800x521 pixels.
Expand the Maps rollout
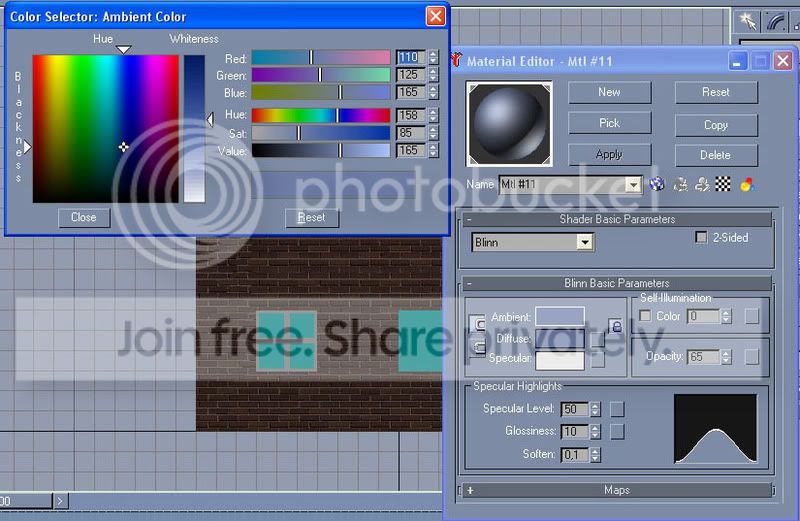coord(616,490)
